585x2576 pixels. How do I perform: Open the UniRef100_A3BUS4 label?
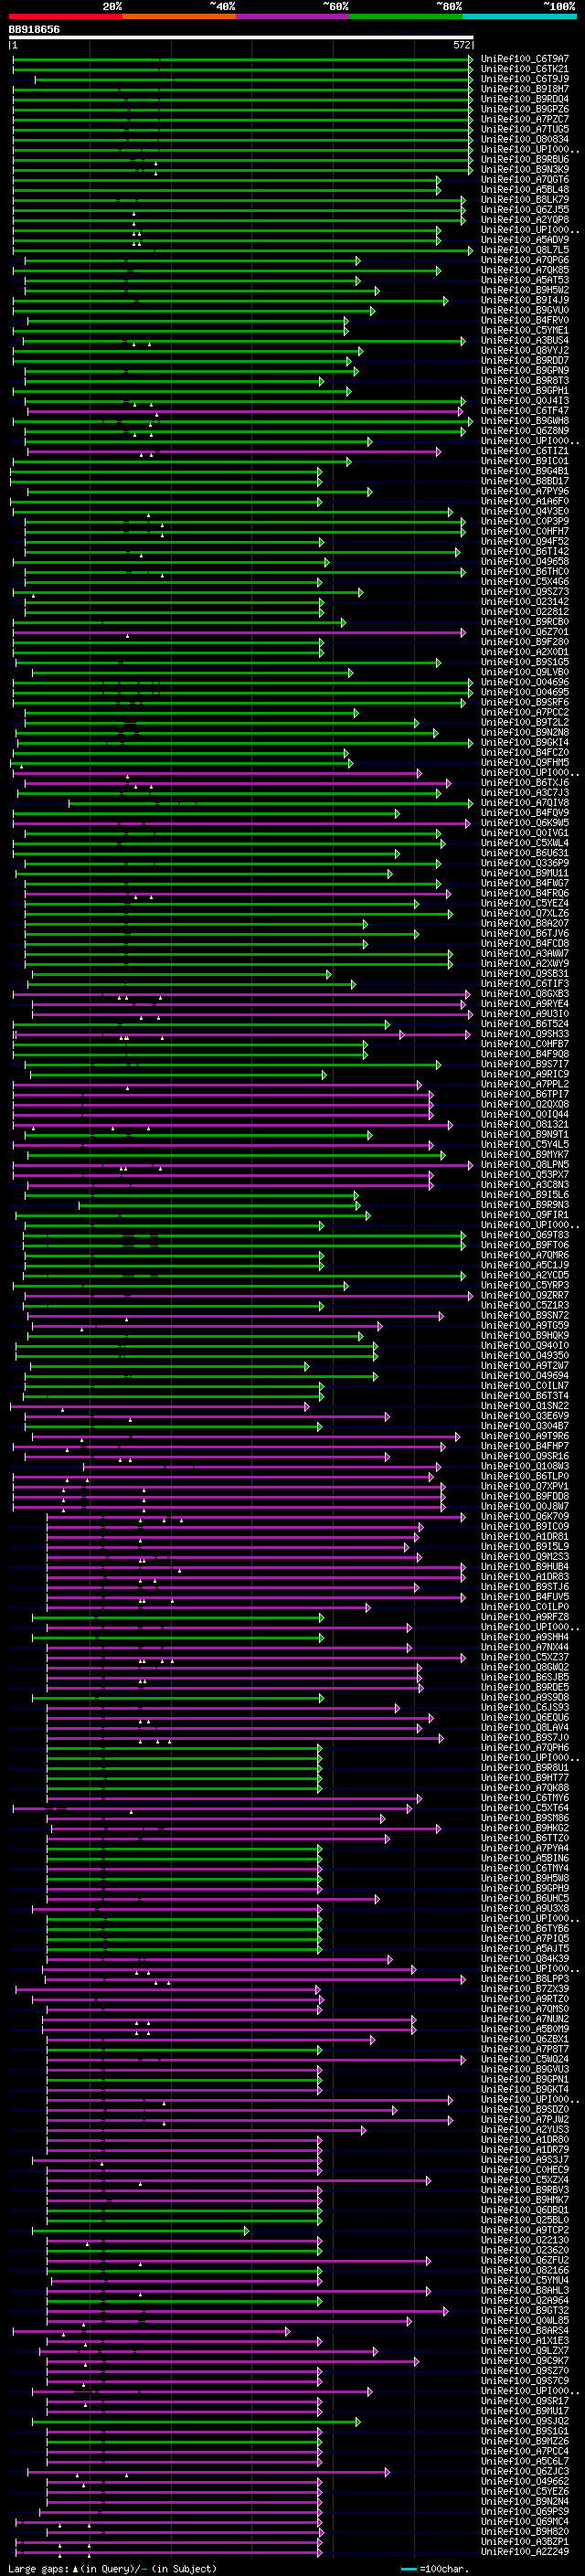coord(525,340)
